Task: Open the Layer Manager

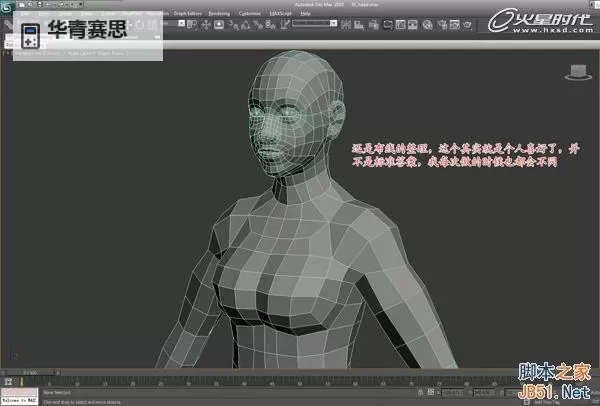Action: [373, 25]
